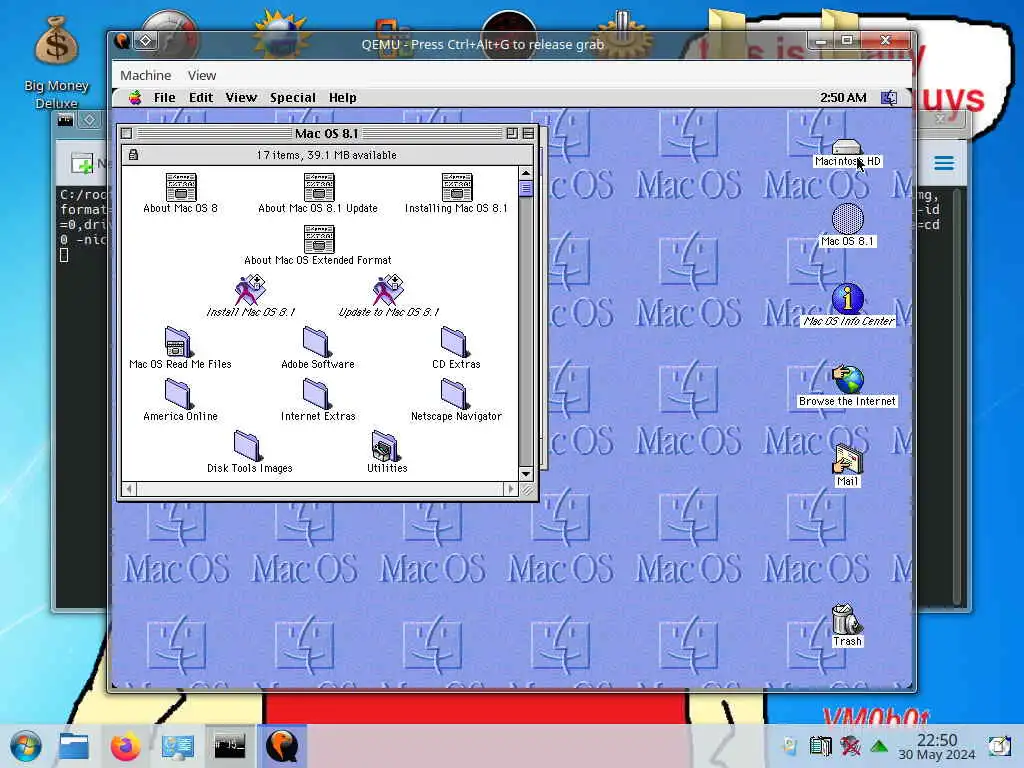Open the QEMU View menu
Screen dimensions: 1024x768
pos(202,75)
